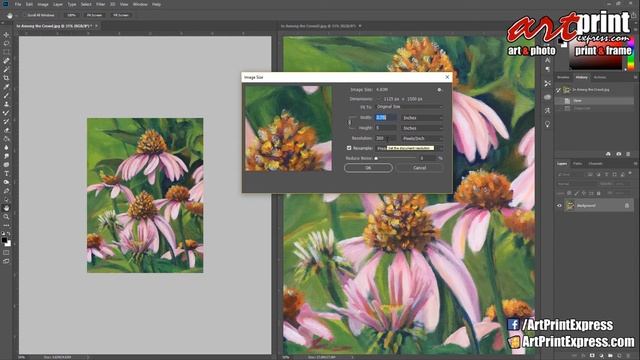Click the Width input field
640x360 pixels.
[x=386, y=118]
